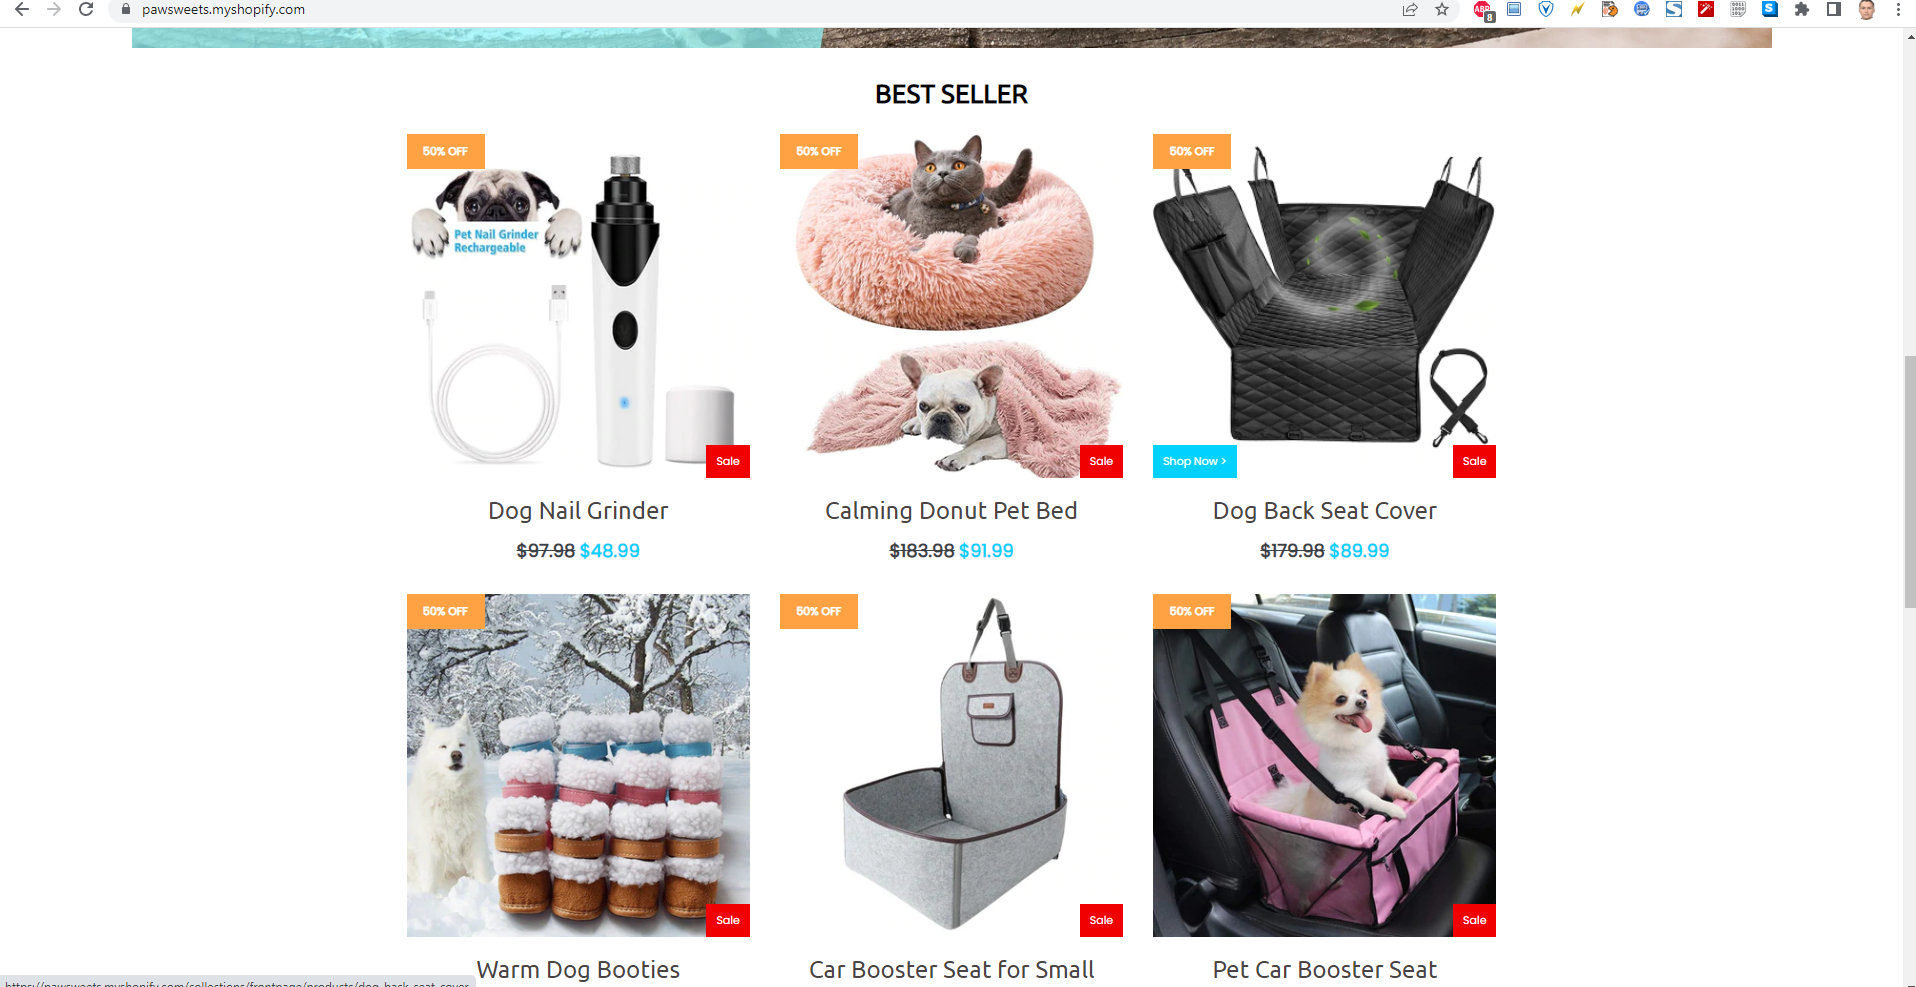
Task: Click the Shop Now button on seat cover
Action: [x=1195, y=461]
